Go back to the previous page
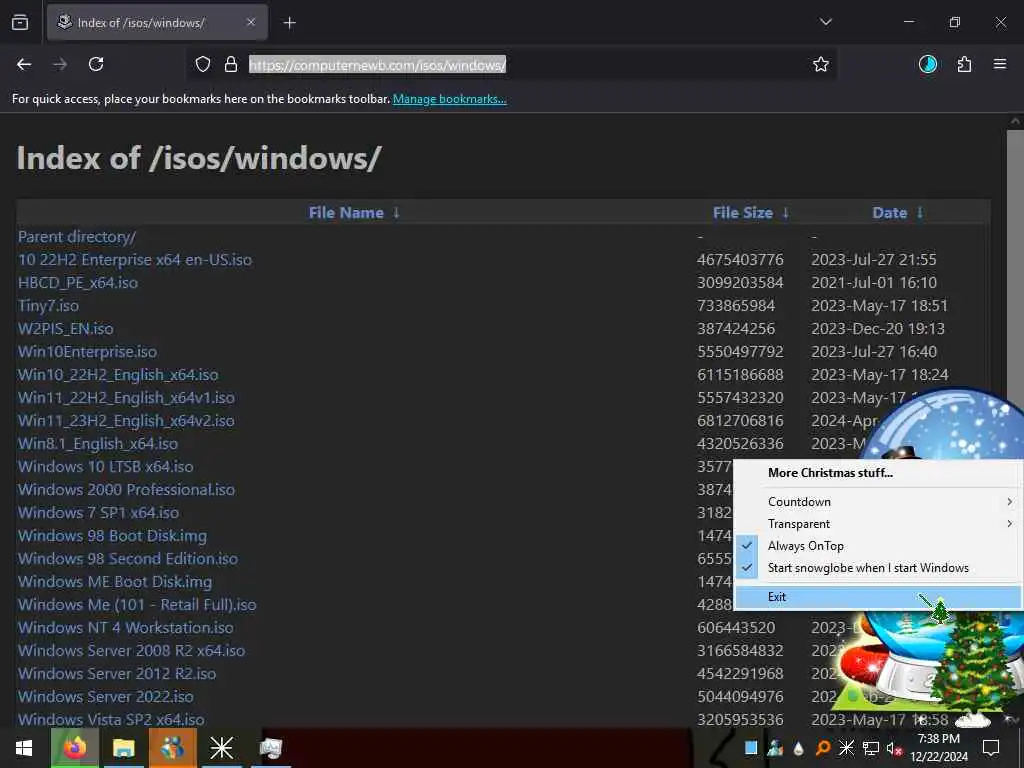Screen dimensions: 1024x768 coord(24,64)
